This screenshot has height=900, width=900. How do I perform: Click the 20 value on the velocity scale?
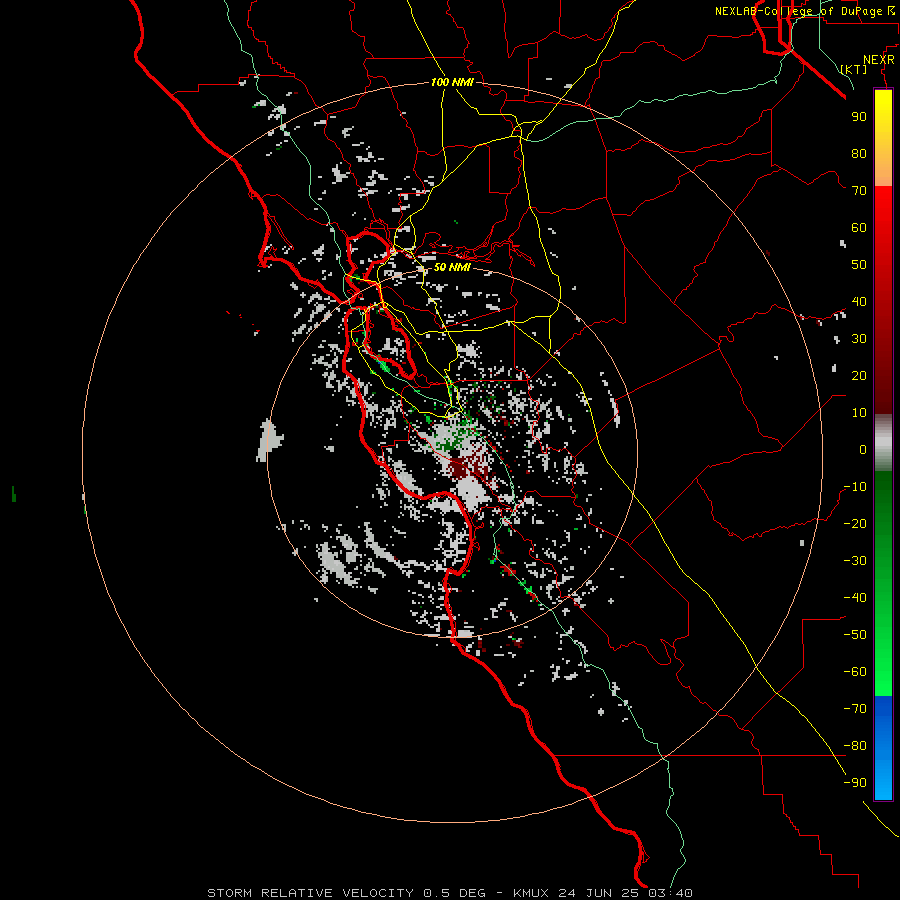pos(859,375)
